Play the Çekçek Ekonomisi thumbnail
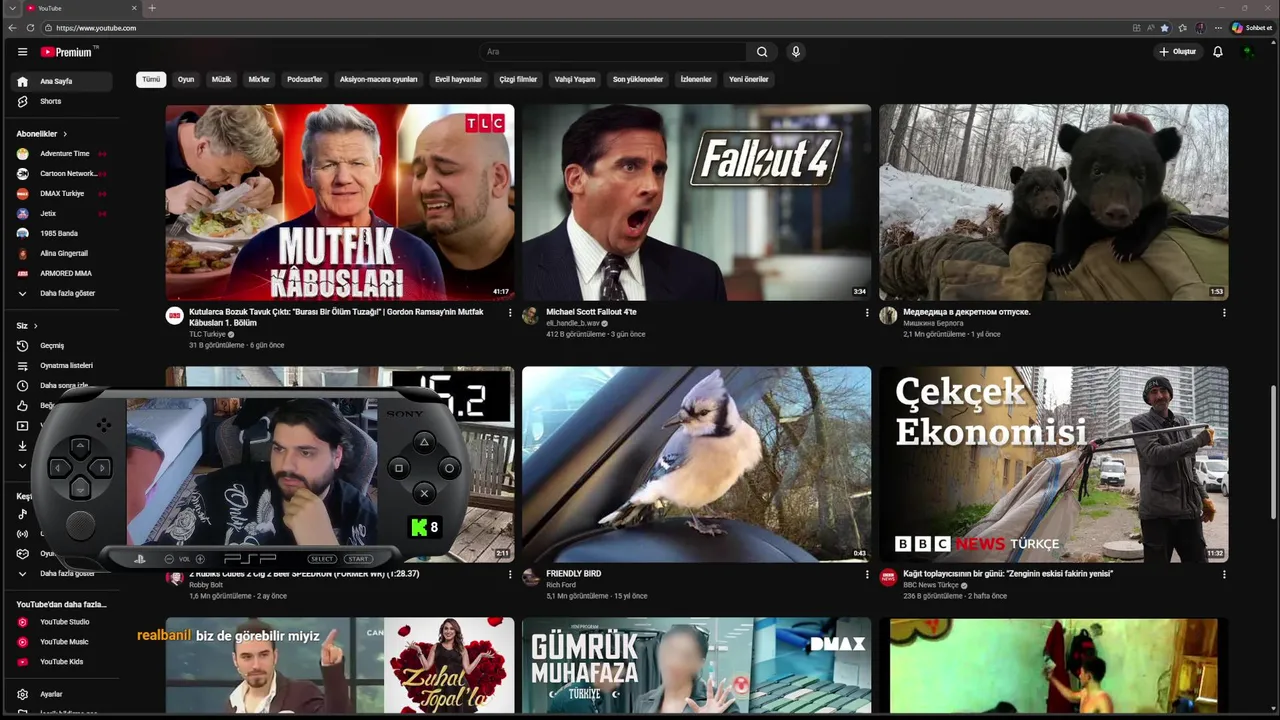The width and height of the screenshot is (1280, 720). click(1053, 464)
